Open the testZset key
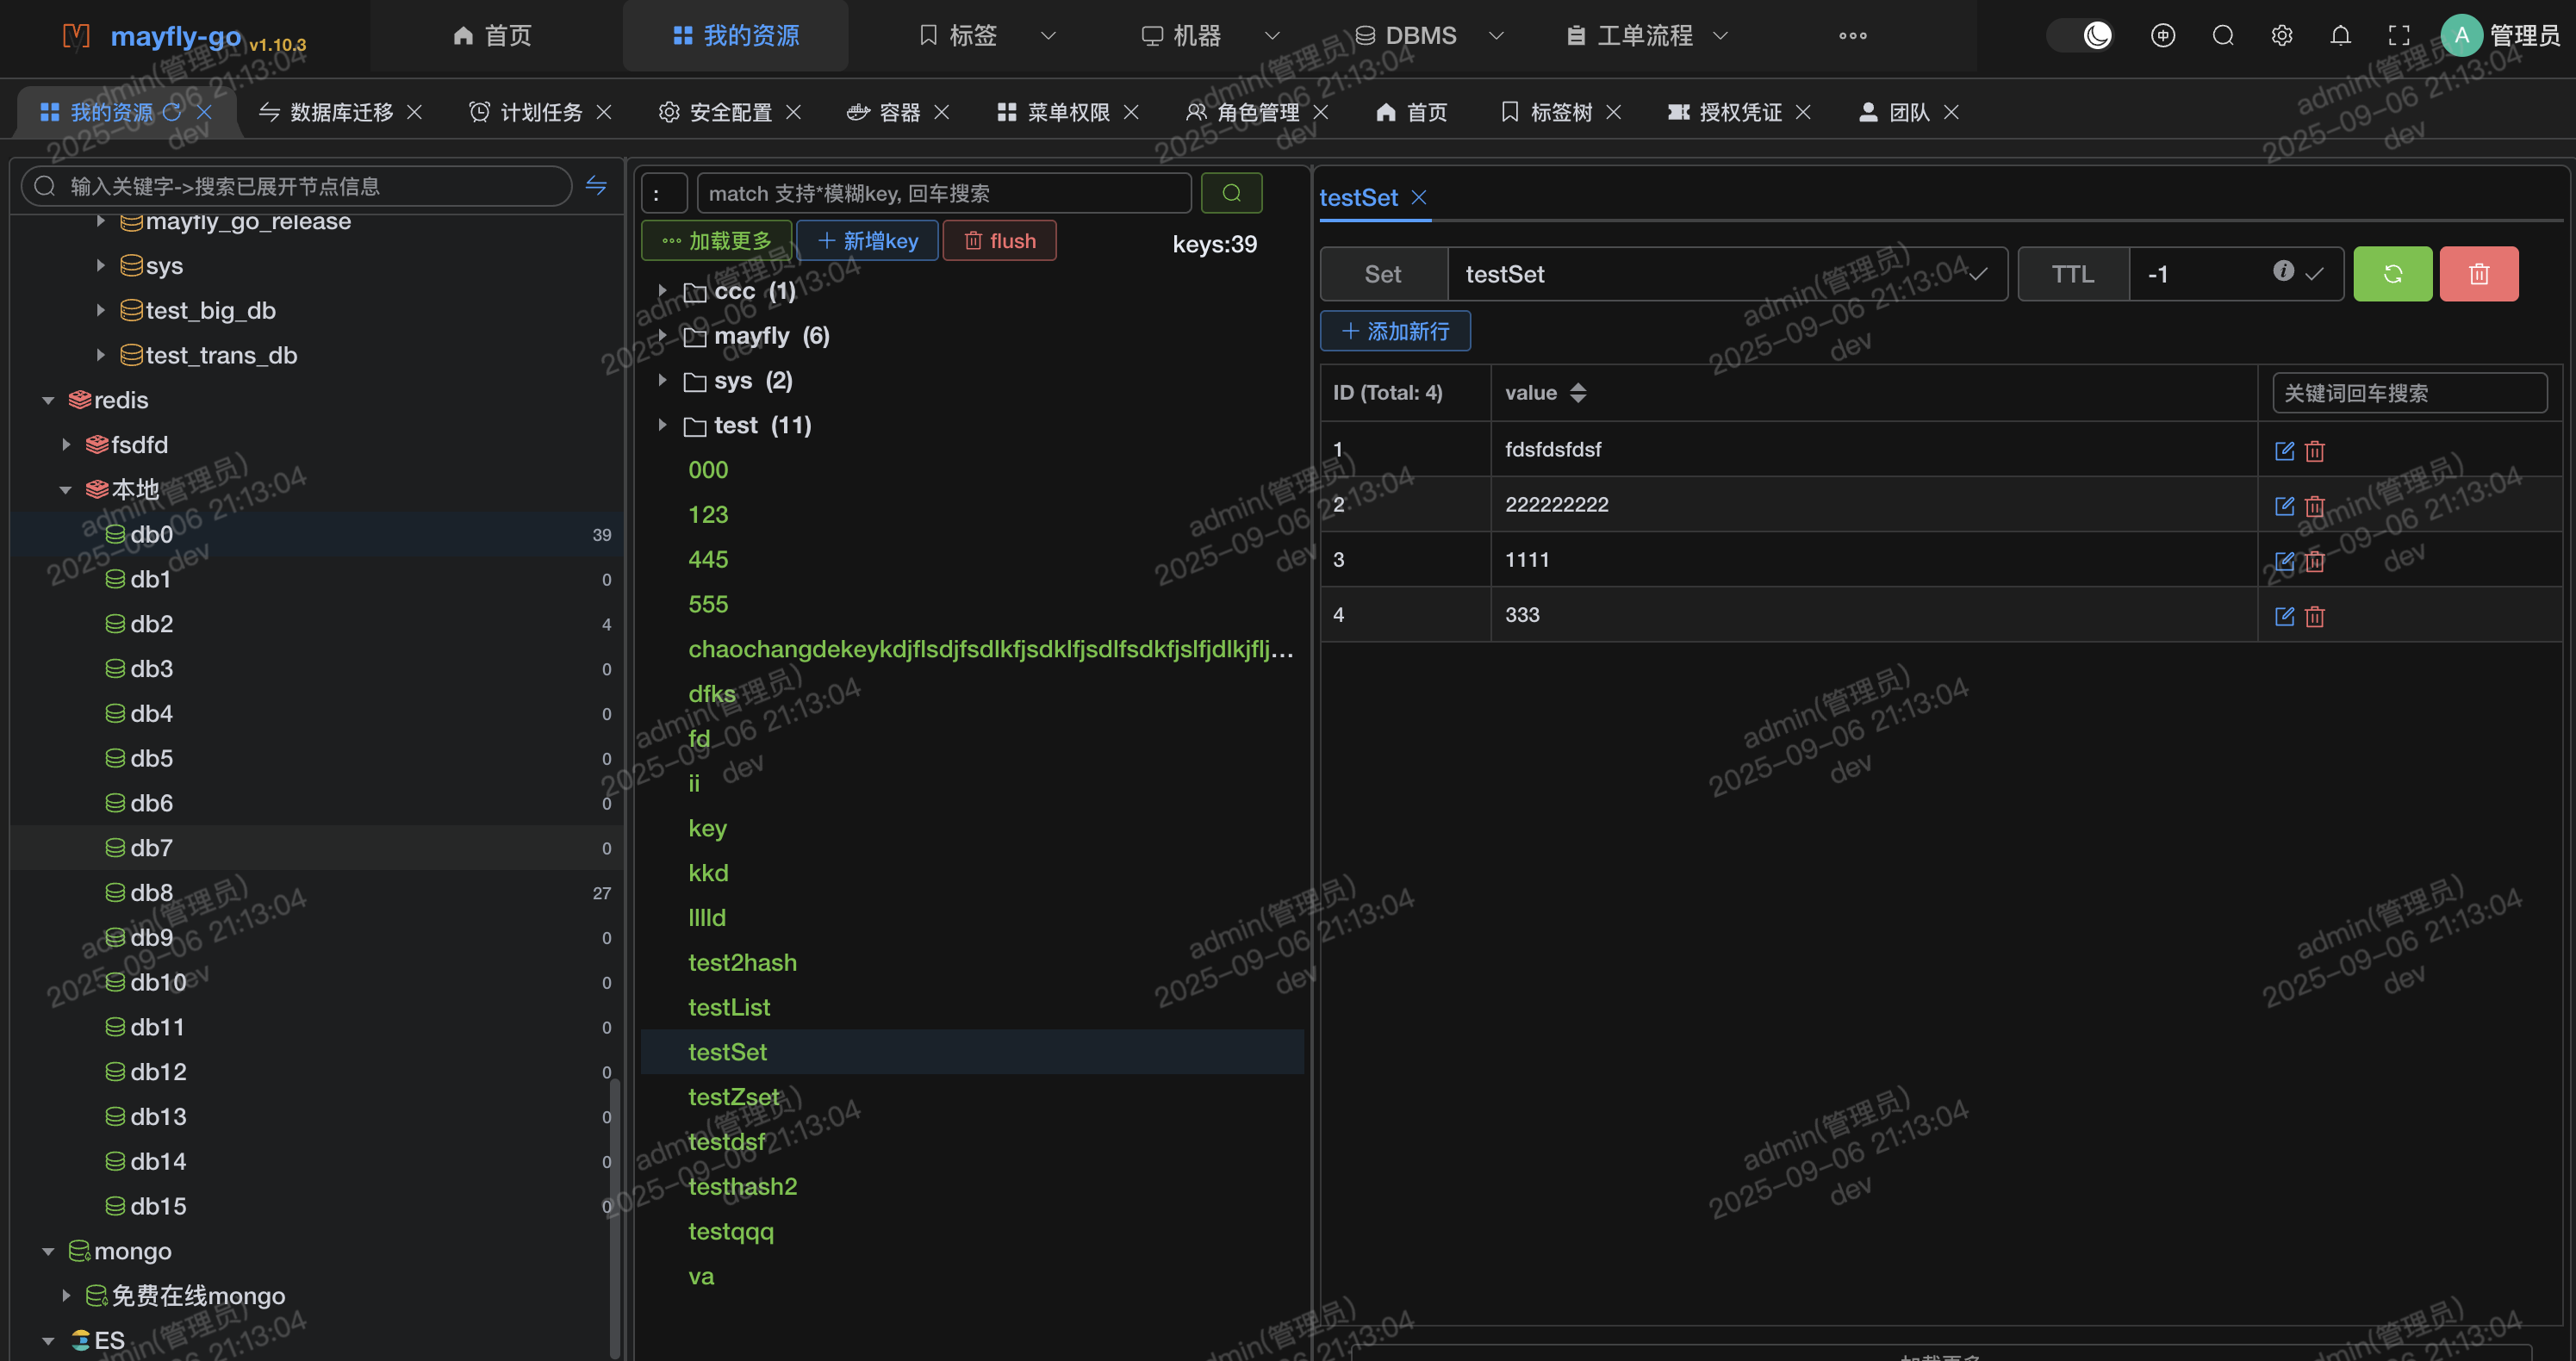Image resolution: width=2576 pixels, height=1361 pixels. coord(733,1097)
